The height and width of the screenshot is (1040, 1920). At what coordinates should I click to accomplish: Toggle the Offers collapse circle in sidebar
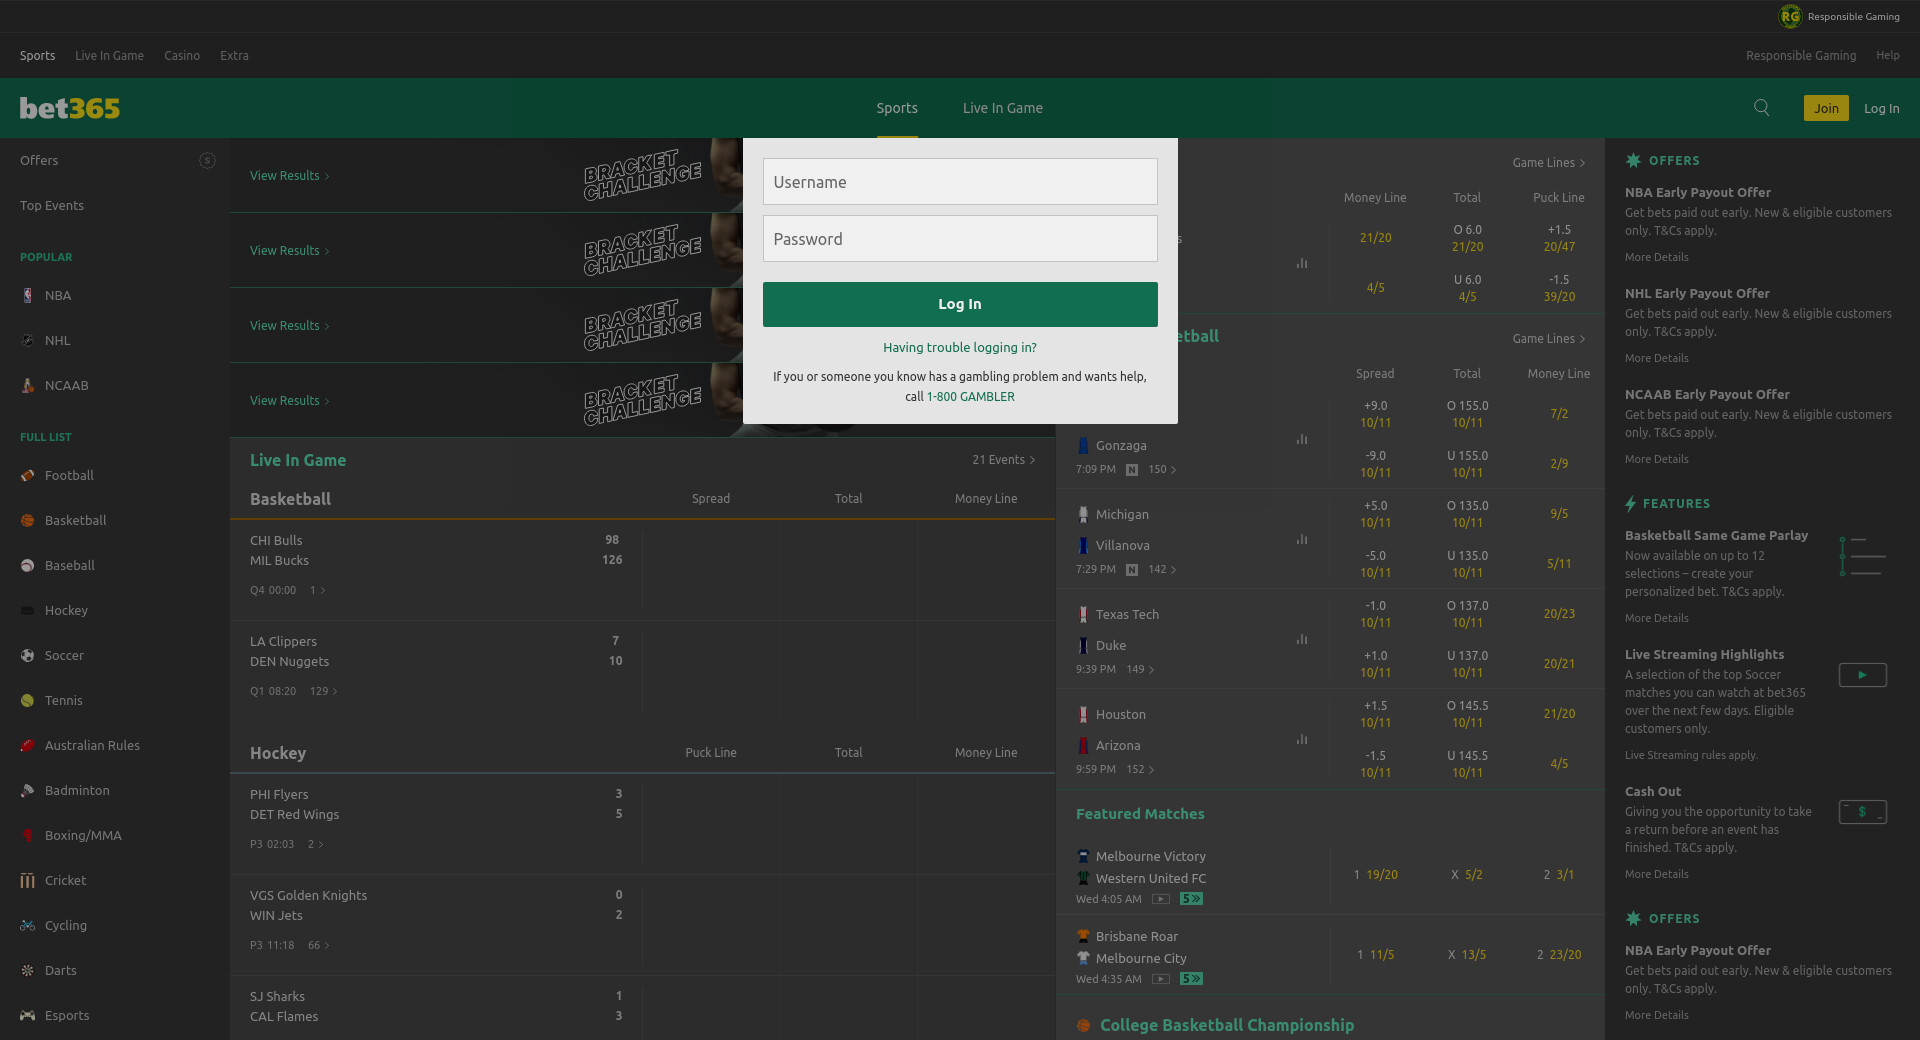click(x=207, y=160)
